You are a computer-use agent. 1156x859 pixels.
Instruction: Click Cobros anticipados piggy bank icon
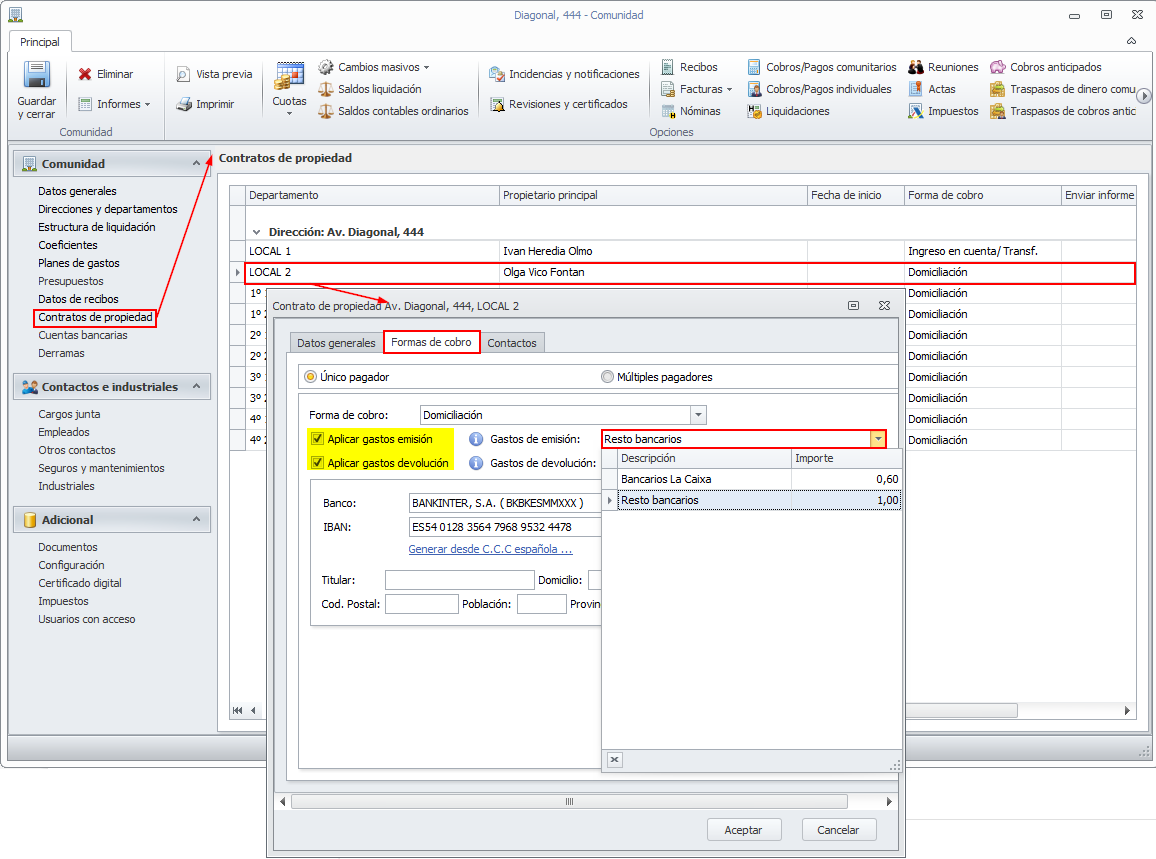(997, 67)
